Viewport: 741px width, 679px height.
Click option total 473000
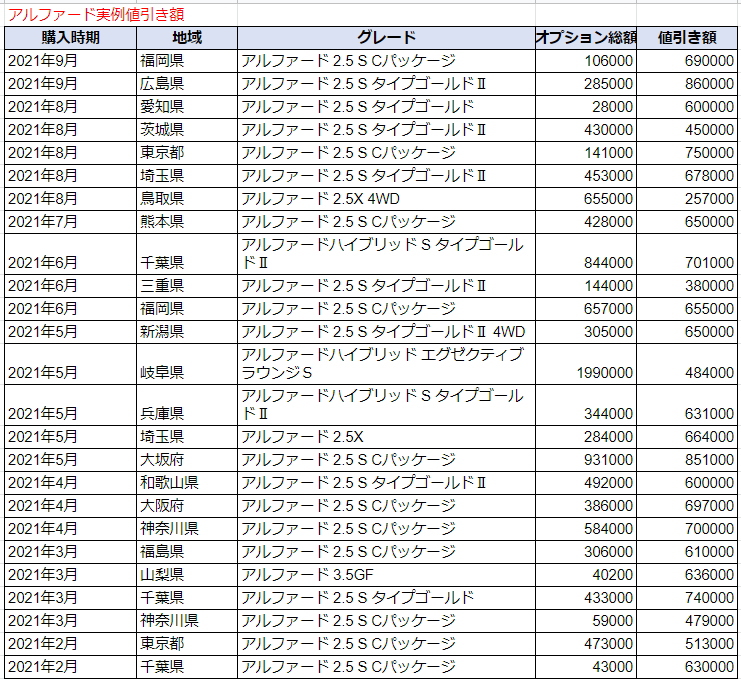pos(586,644)
